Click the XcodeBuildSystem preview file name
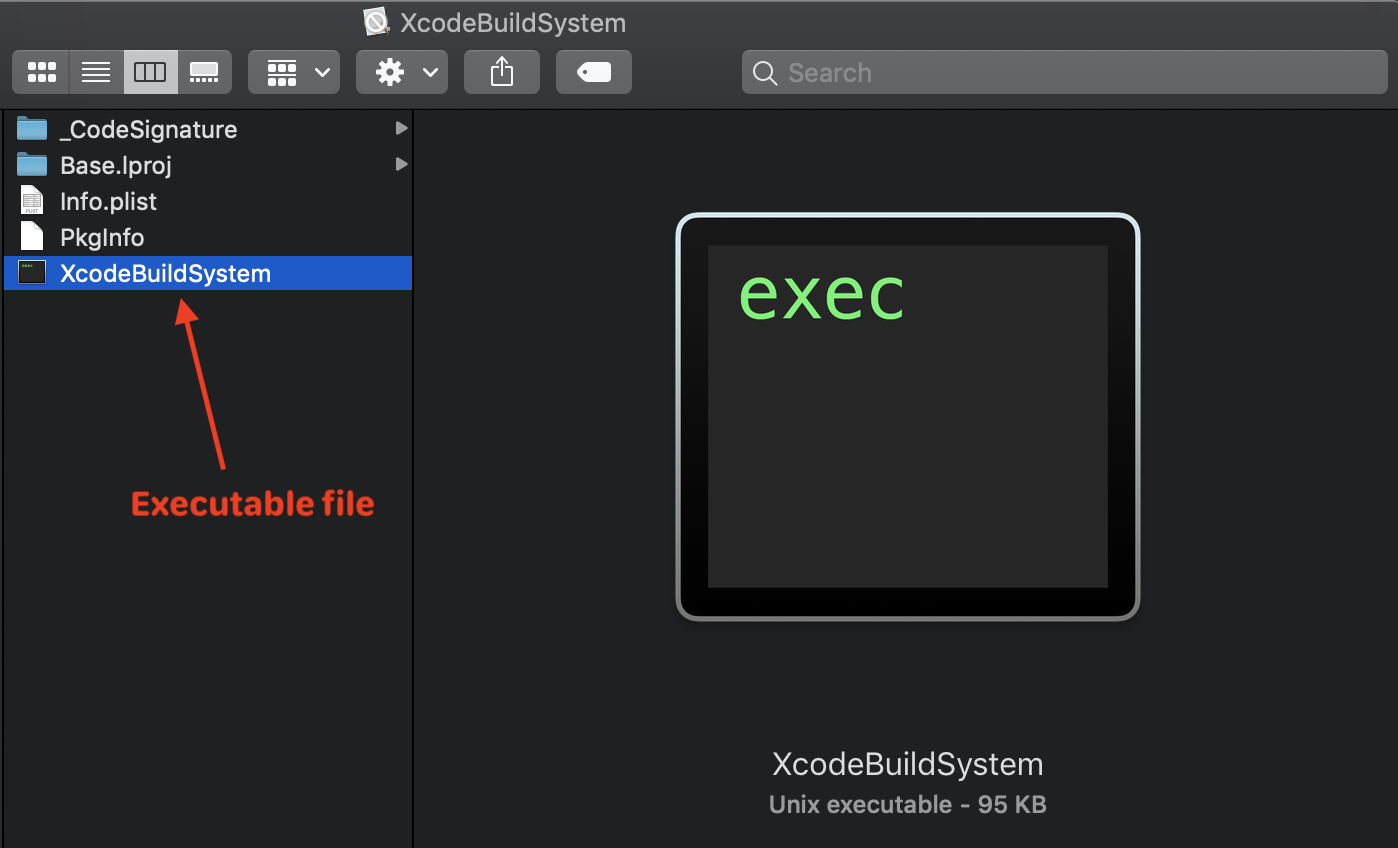 [x=908, y=765]
